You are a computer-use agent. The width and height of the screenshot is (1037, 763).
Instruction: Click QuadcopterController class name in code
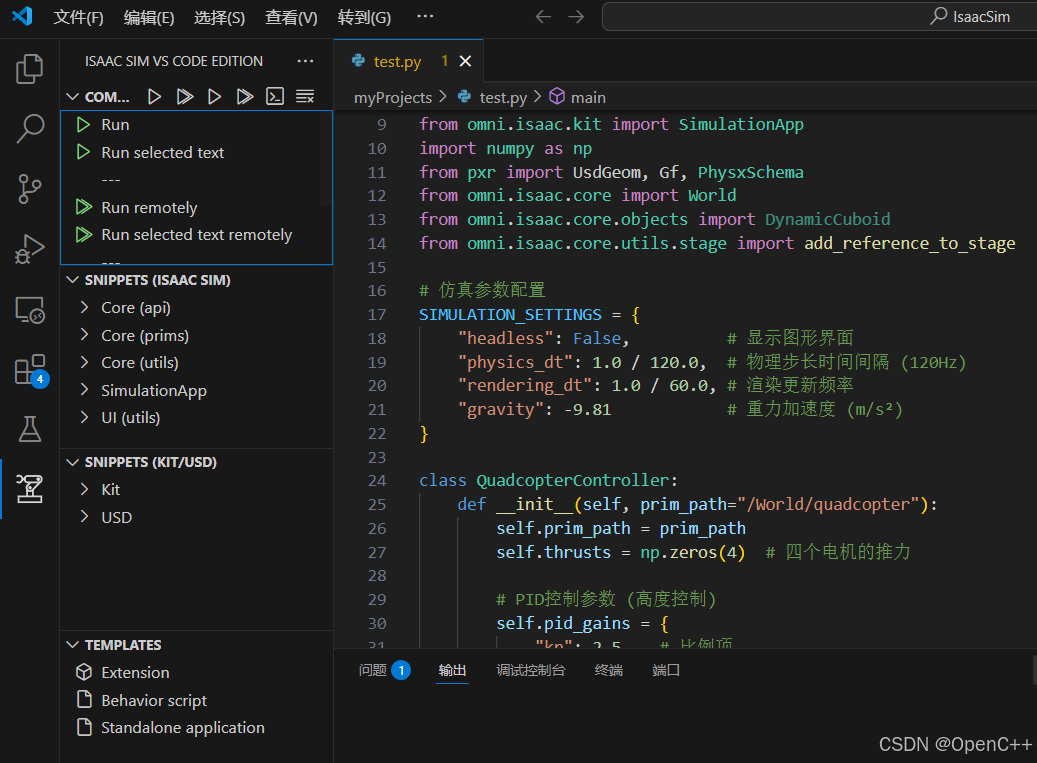(573, 480)
